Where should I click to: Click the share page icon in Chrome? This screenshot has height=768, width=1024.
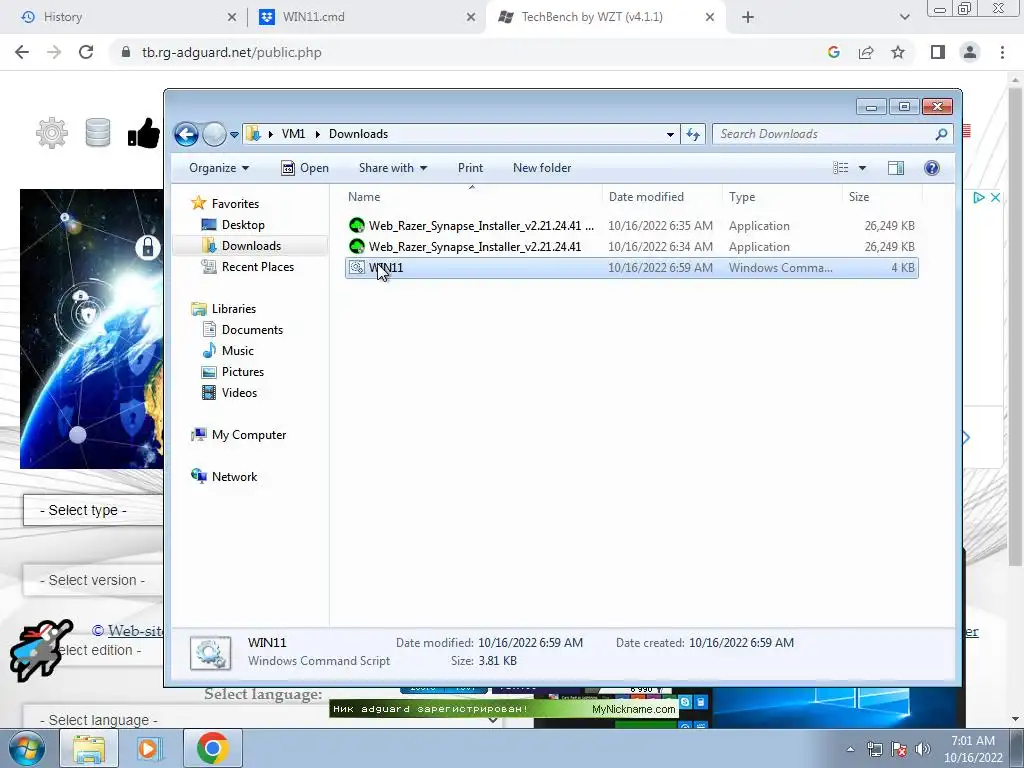point(866,52)
